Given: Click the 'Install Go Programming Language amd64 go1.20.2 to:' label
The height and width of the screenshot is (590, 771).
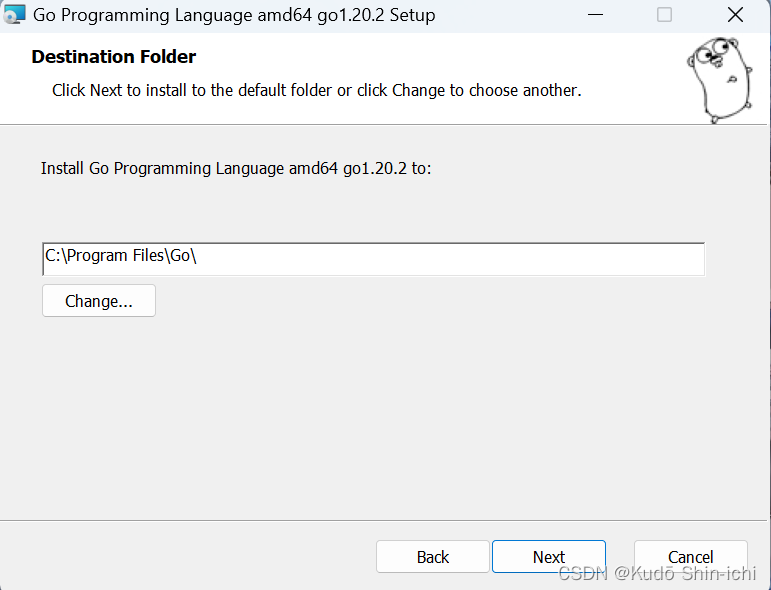Looking at the screenshot, I should [x=236, y=168].
